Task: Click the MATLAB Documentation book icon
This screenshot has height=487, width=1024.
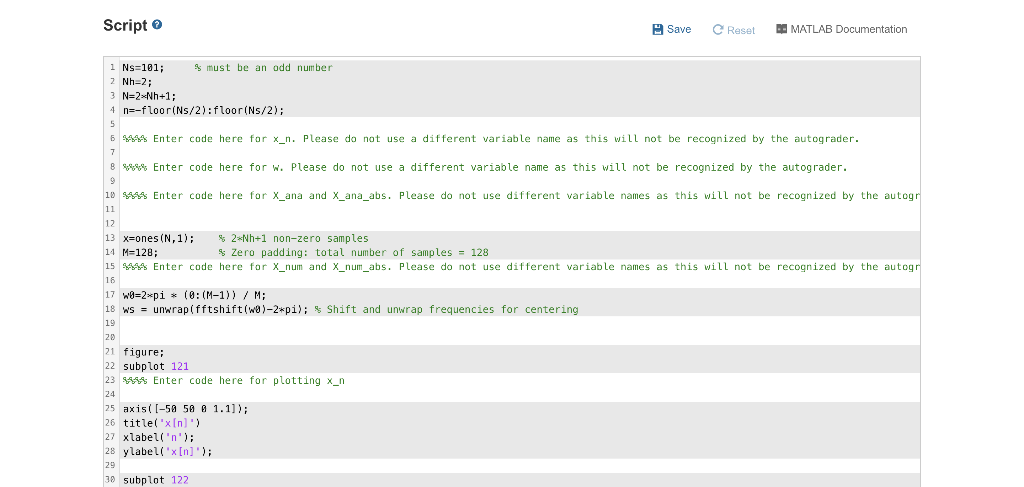Action: pyautogui.click(x=781, y=29)
